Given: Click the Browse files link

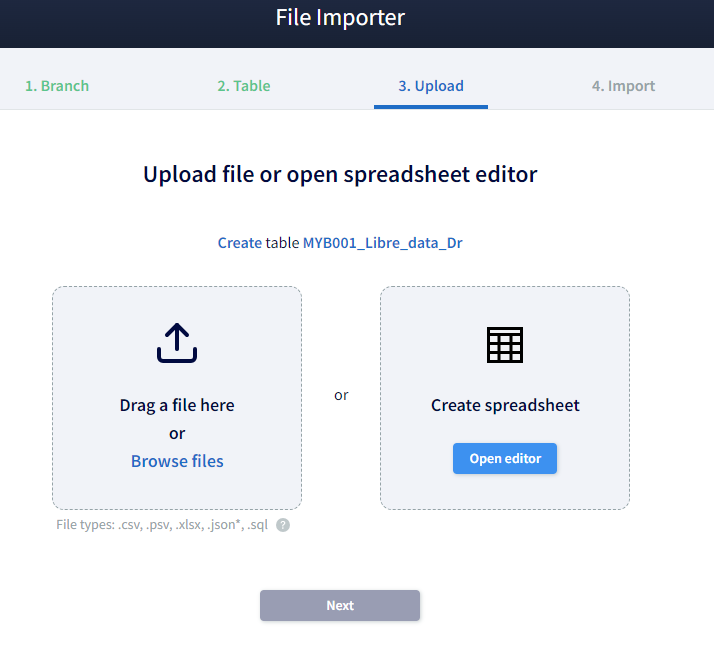Looking at the screenshot, I should point(177,461).
